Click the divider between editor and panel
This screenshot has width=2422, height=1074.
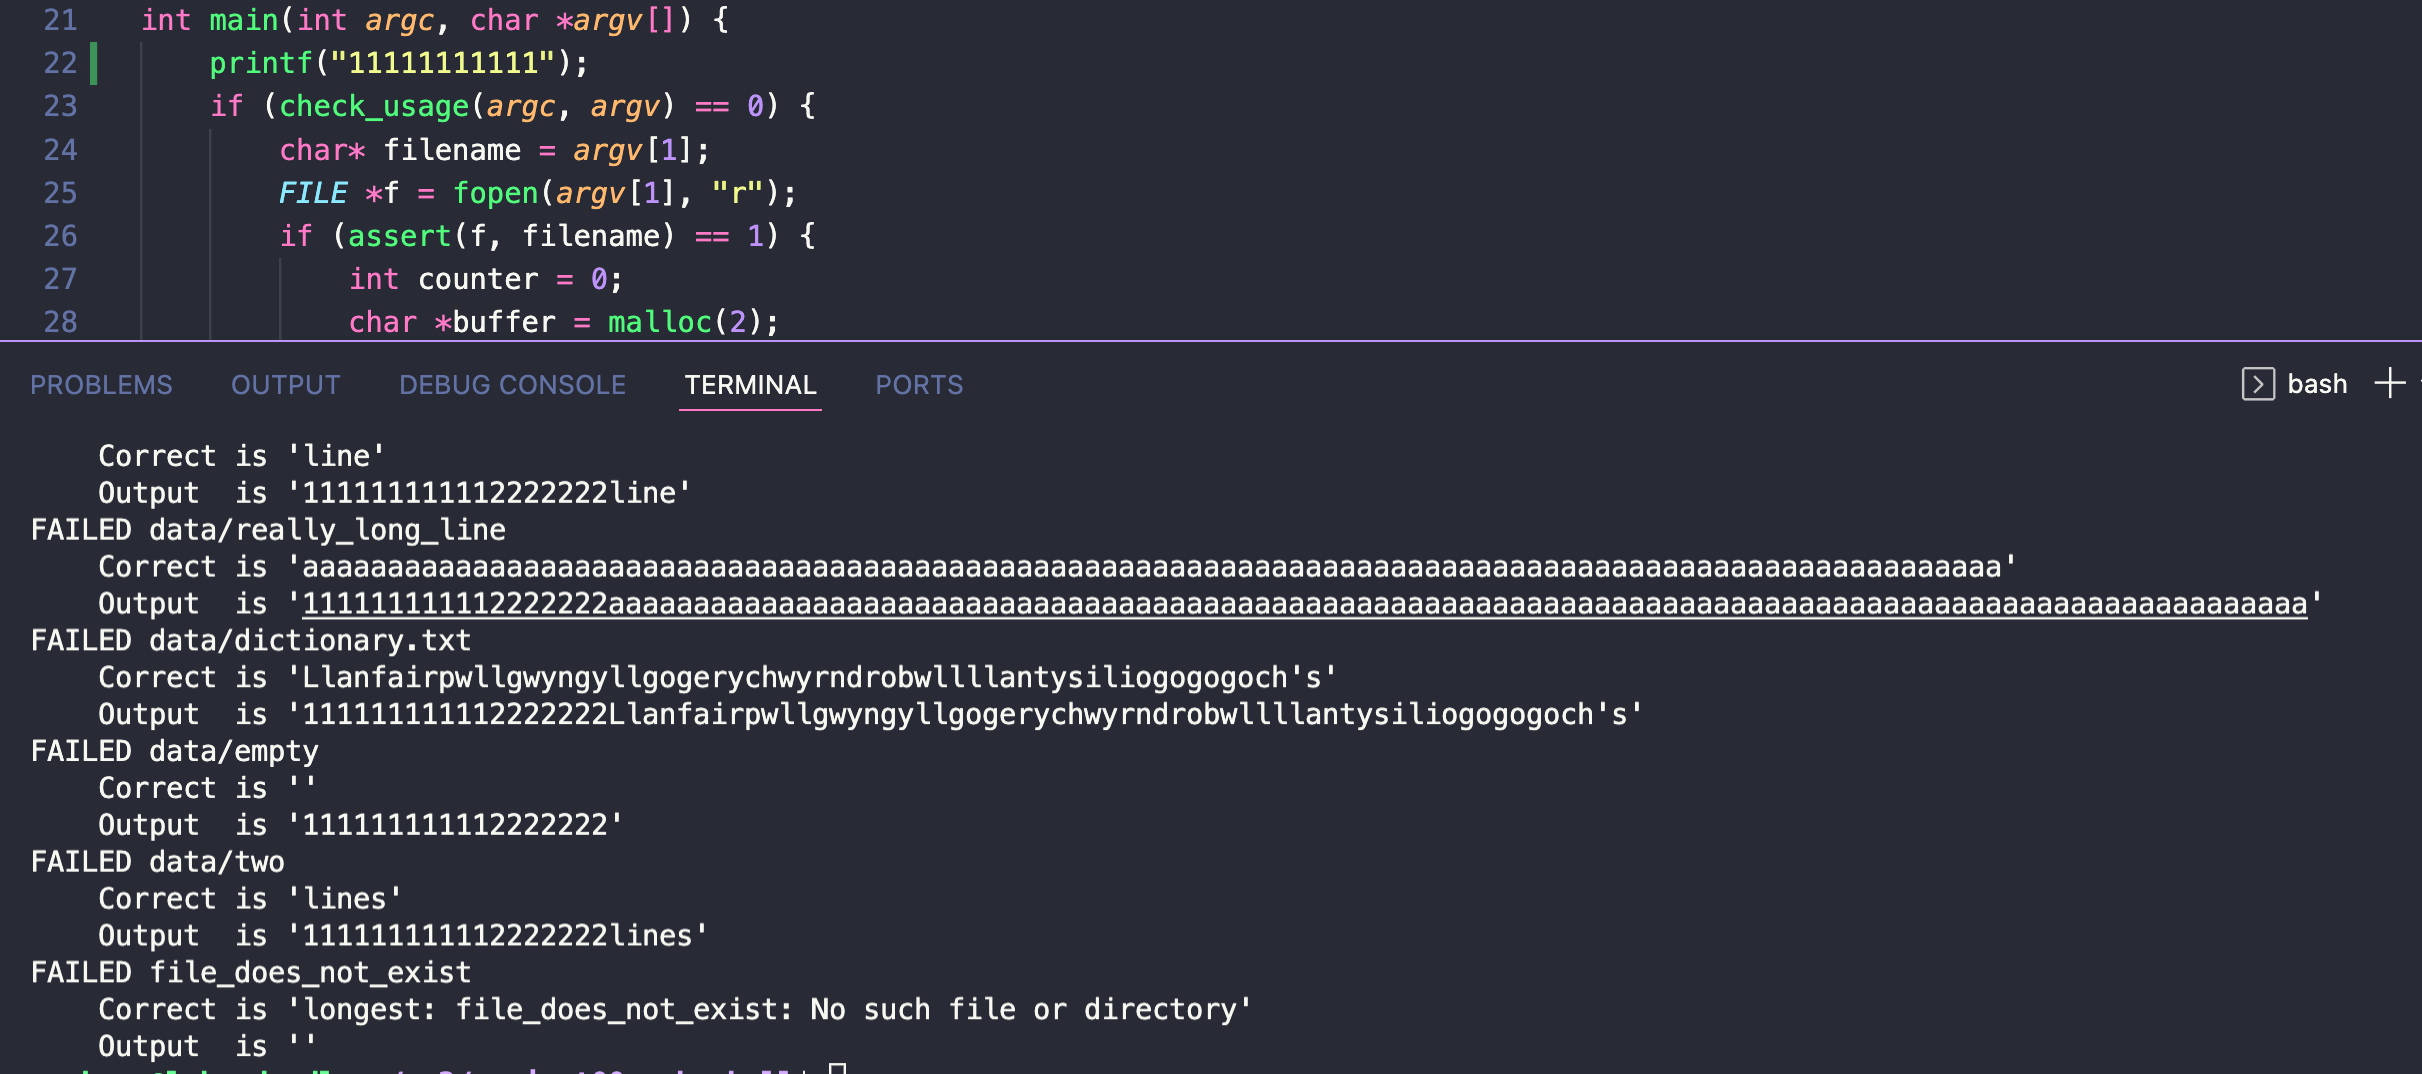[x=1210, y=341]
